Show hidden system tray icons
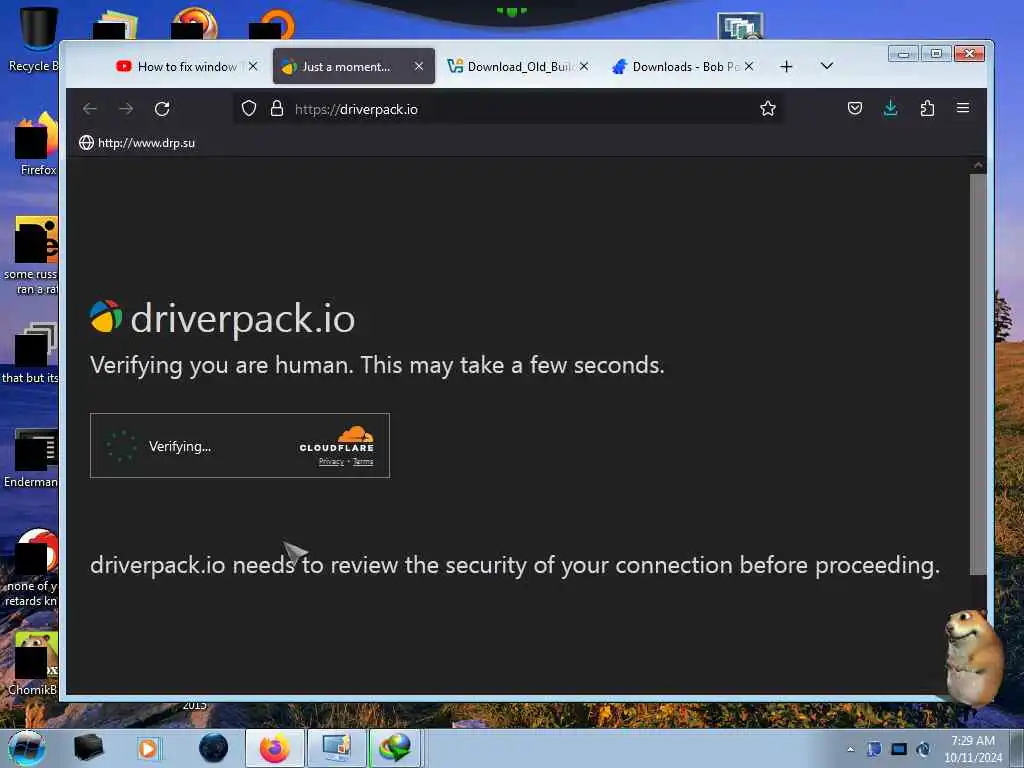Image resolution: width=1024 pixels, height=768 pixels. coord(850,750)
